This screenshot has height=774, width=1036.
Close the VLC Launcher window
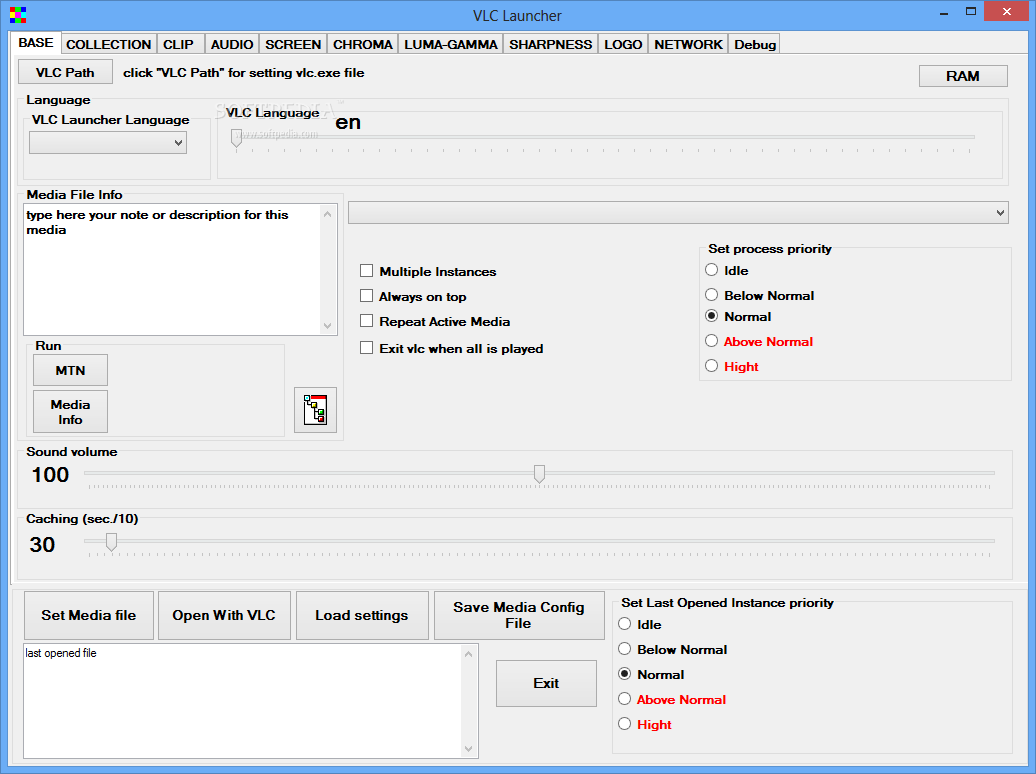(x=1006, y=11)
